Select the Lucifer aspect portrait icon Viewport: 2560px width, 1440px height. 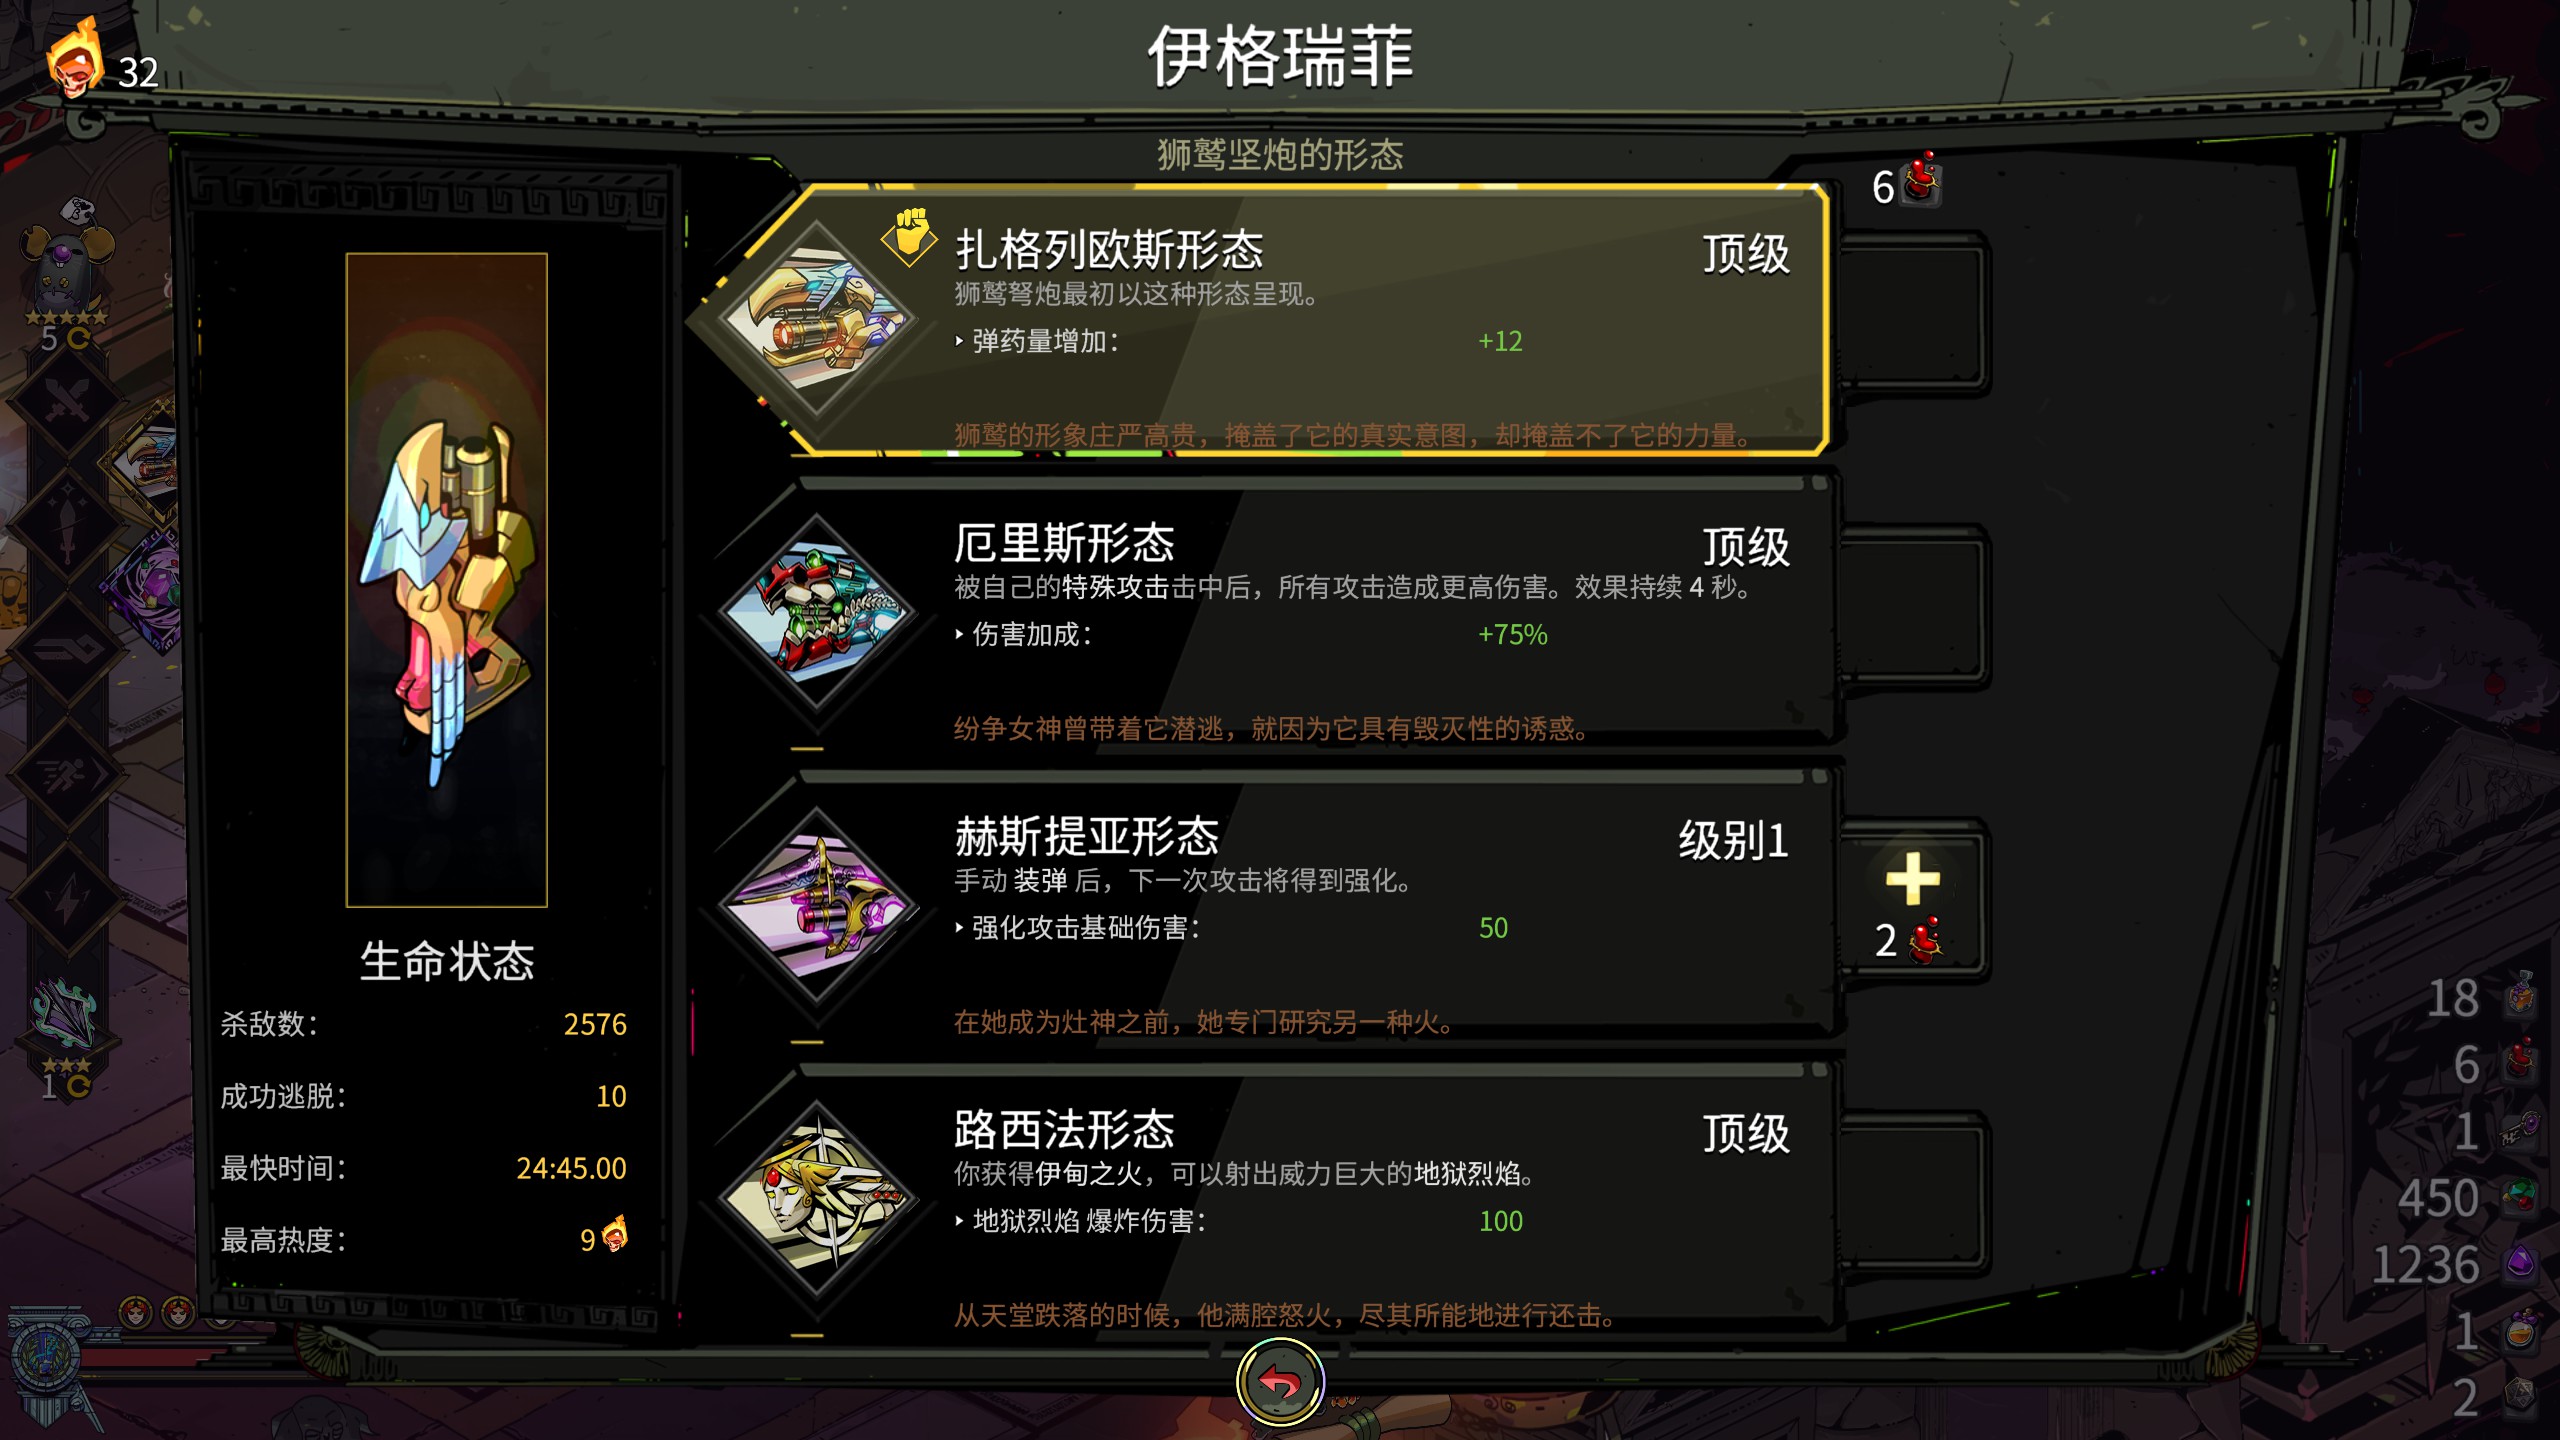(x=817, y=1199)
